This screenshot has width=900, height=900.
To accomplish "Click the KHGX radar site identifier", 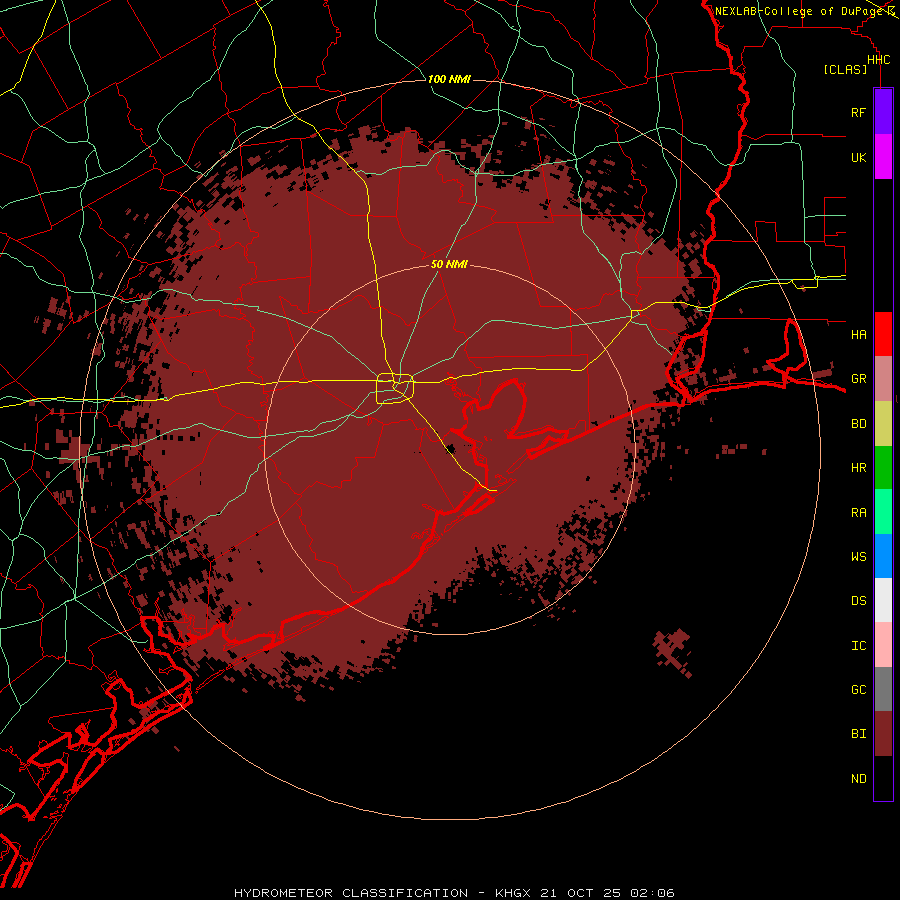I will click(513, 893).
